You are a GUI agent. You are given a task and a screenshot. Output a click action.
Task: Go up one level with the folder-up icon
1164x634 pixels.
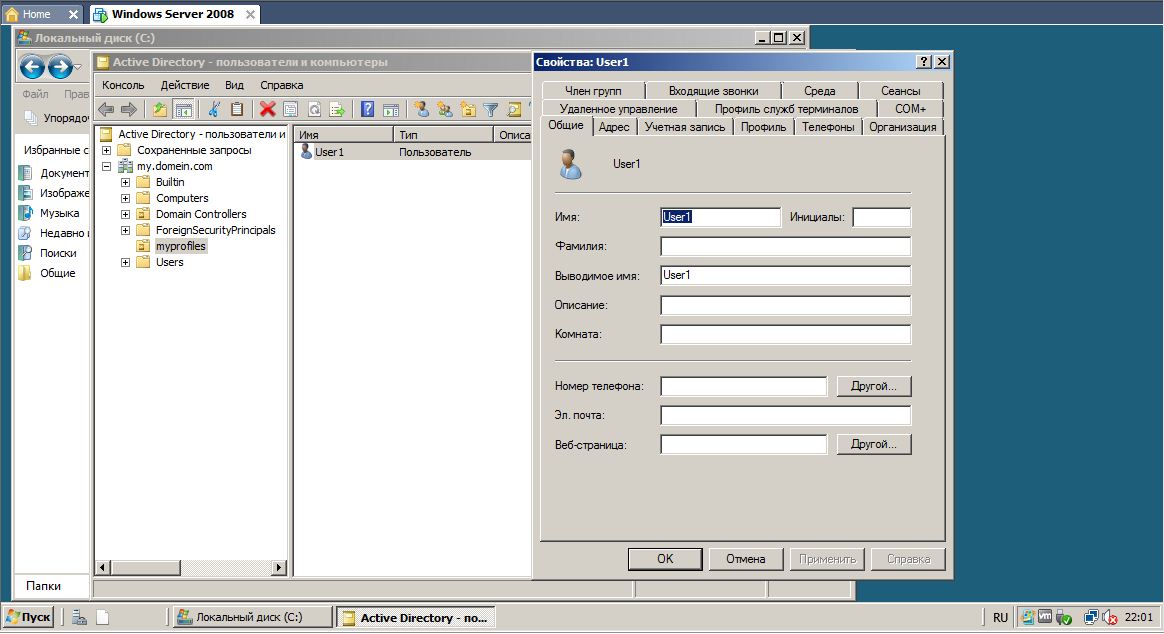point(160,110)
